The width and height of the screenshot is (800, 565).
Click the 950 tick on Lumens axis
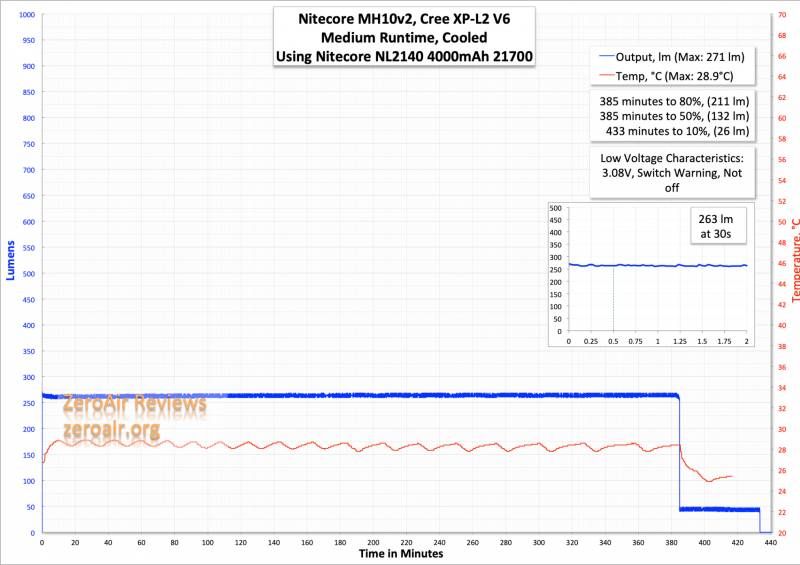tap(29, 40)
